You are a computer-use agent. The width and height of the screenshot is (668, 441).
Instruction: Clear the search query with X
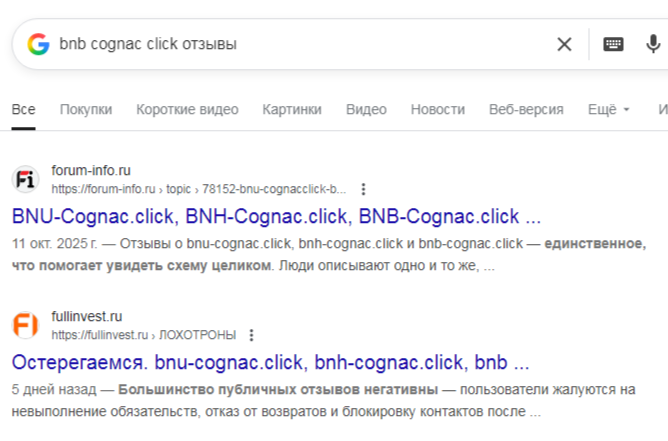(x=564, y=44)
